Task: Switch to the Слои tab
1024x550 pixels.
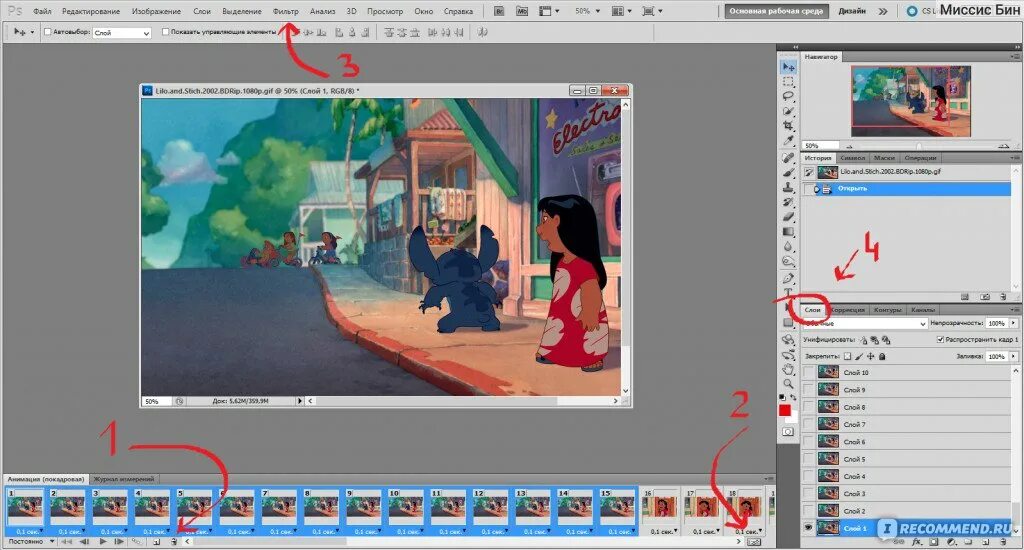Action: coord(813,310)
